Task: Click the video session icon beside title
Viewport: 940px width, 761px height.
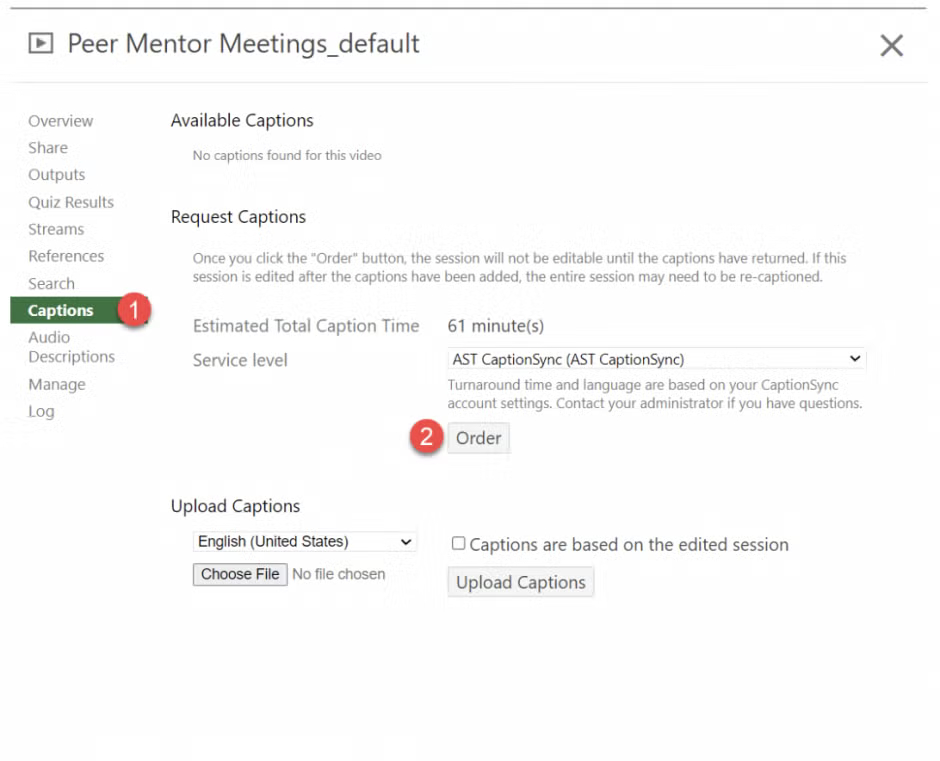Action: pos(41,44)
